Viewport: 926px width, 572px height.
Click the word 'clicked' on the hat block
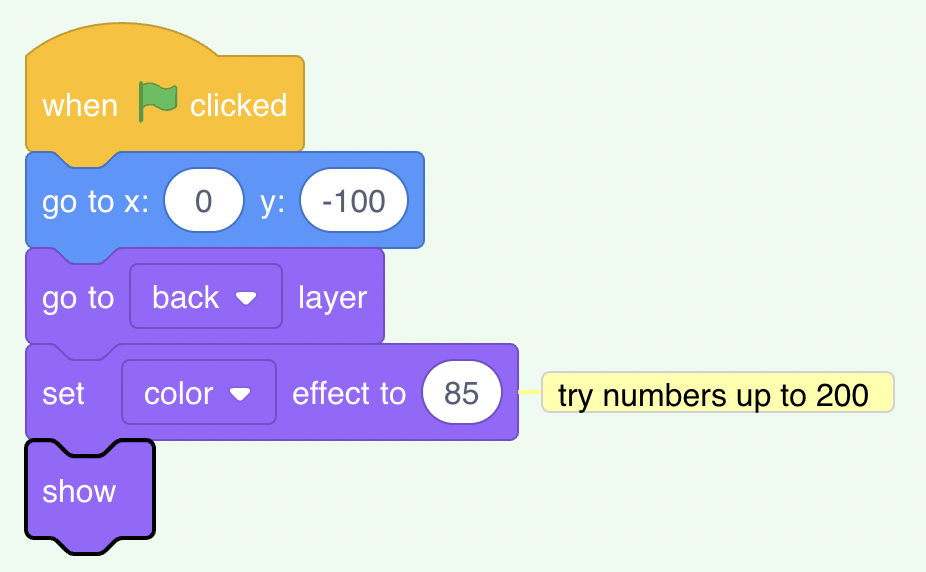239,106
